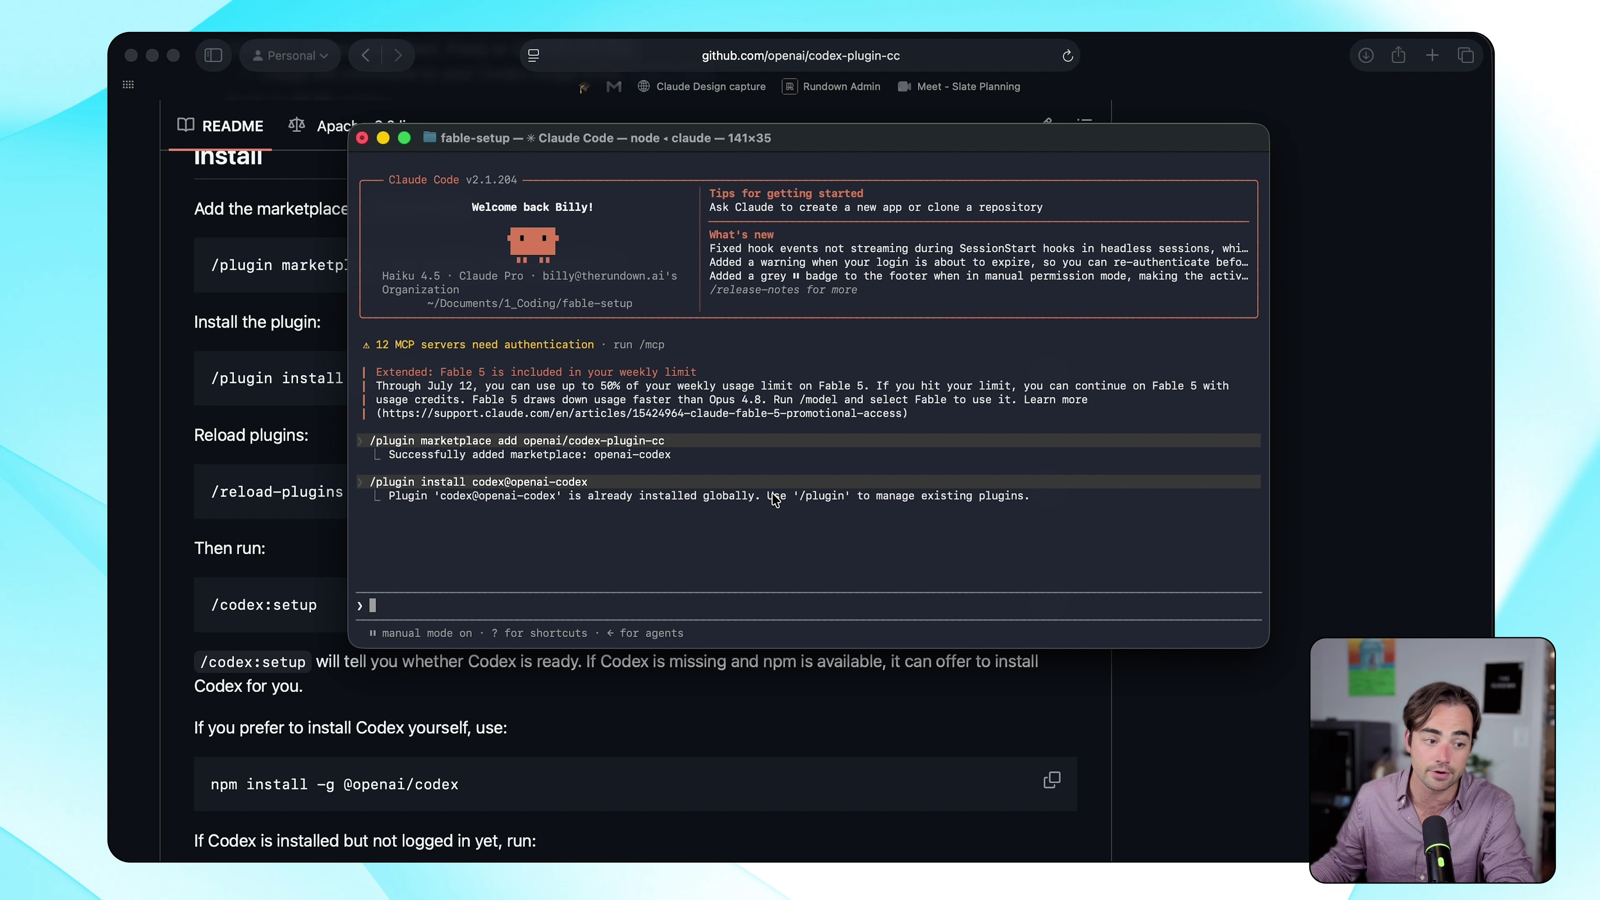The width and height of the screenshot is (1600, 900).
Task: Open the Rundown Admin bookmark
Action: (x=832, y=87)
